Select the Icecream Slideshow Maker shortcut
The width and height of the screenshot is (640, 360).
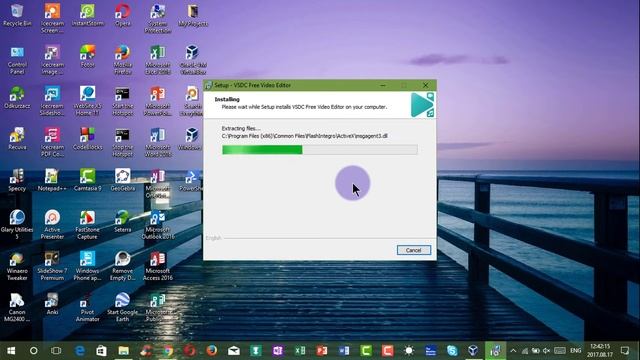52,101
